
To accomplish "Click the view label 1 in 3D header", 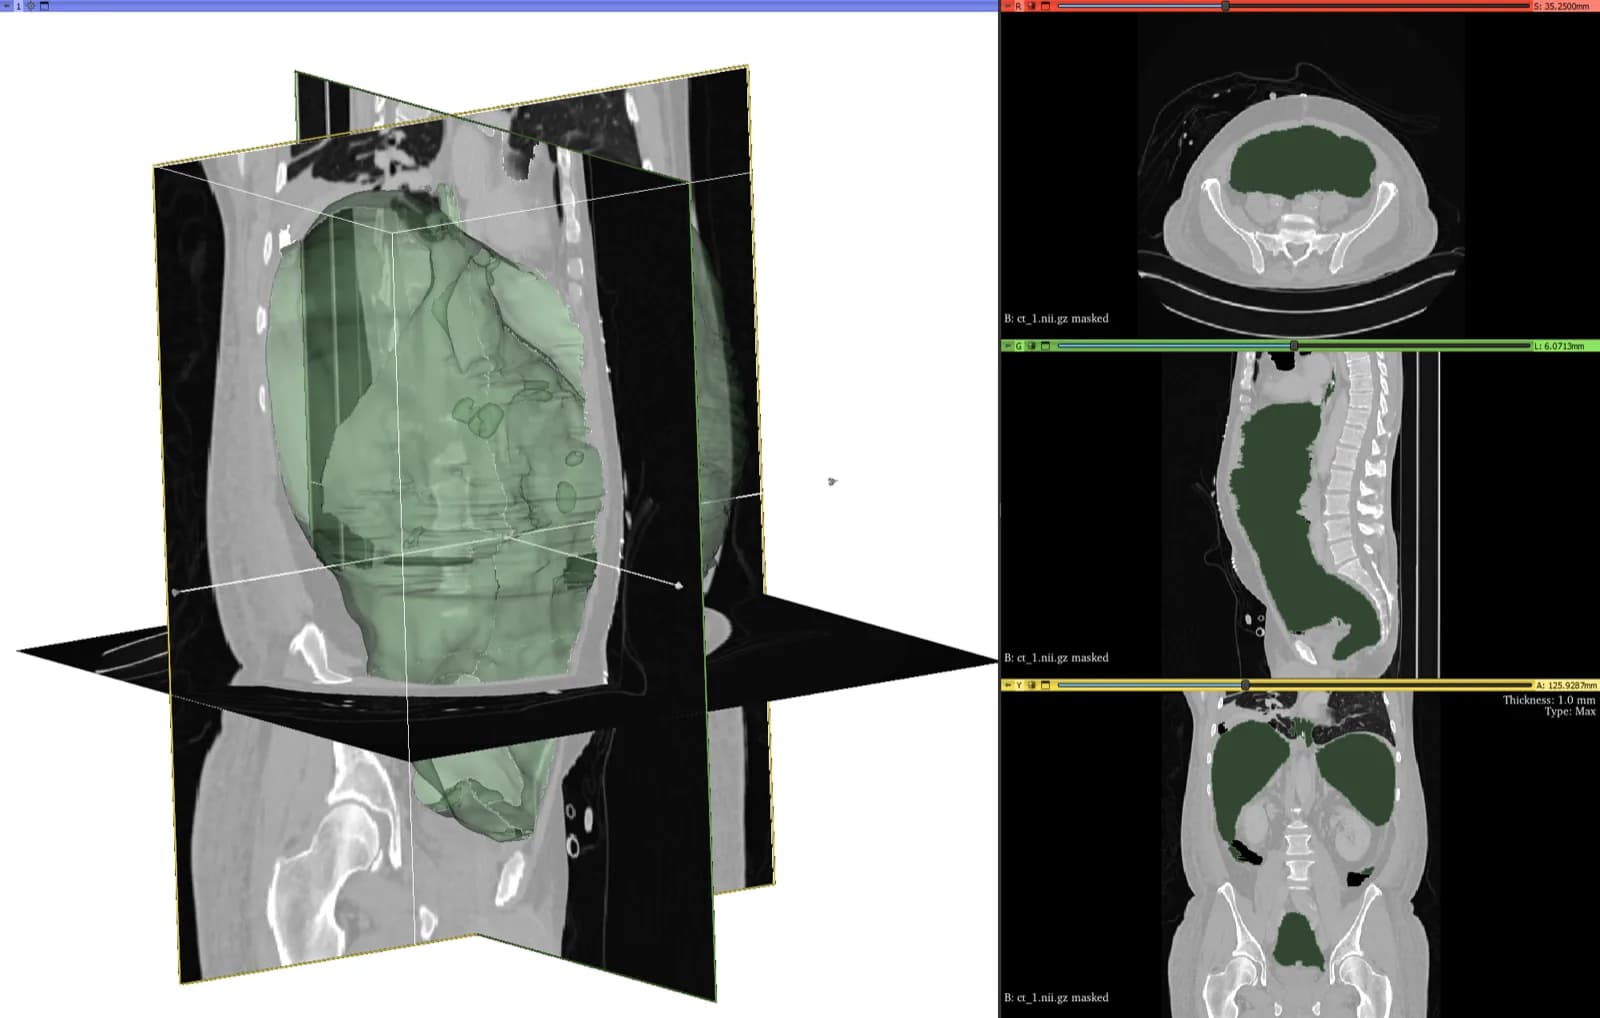I will pos(18,6).
